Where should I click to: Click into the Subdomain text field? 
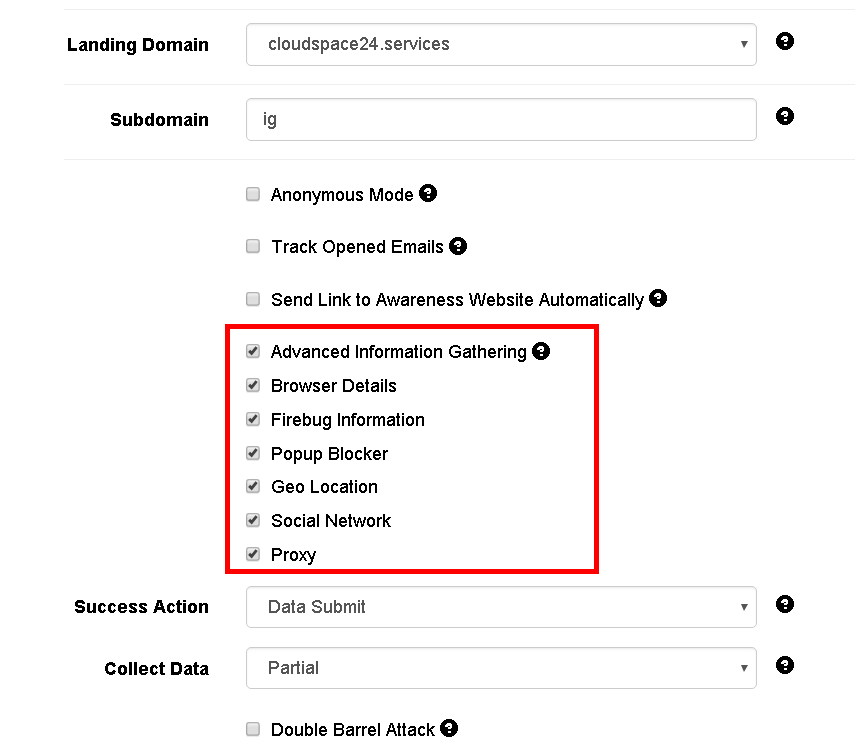click(501, 119)
